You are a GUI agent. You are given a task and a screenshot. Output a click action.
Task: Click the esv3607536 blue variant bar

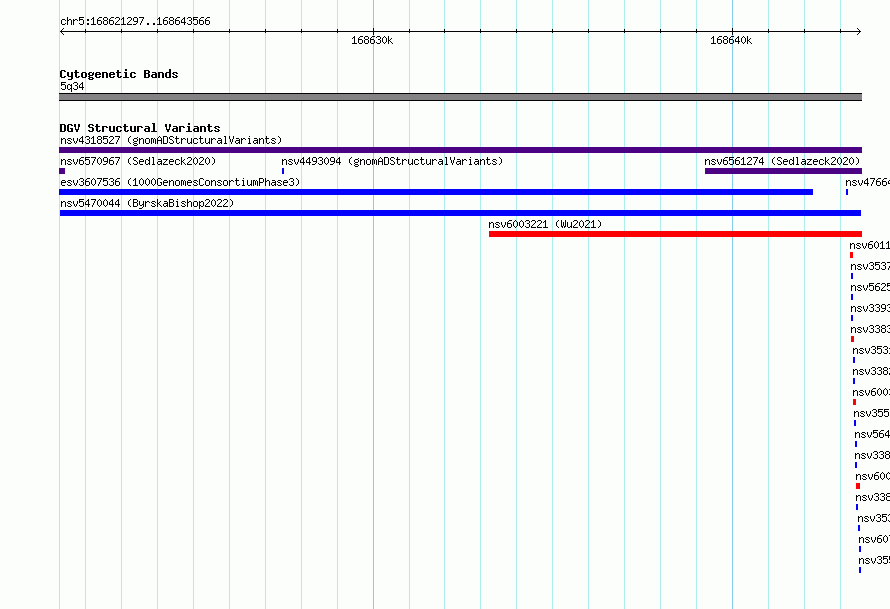[x=436, y=192]
